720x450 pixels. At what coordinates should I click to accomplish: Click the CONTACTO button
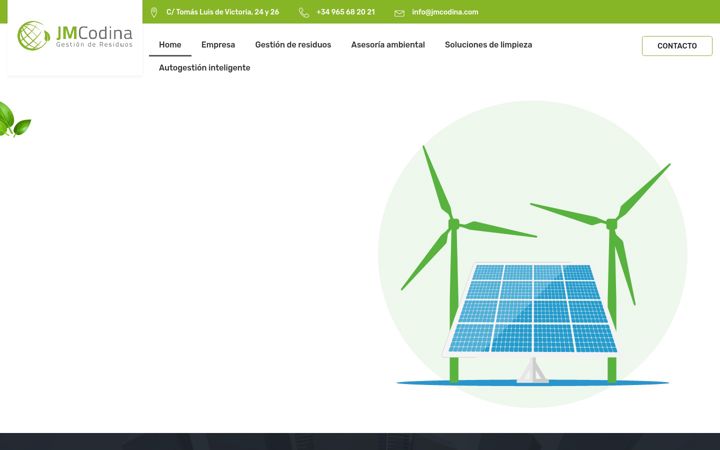coord(677,46)
